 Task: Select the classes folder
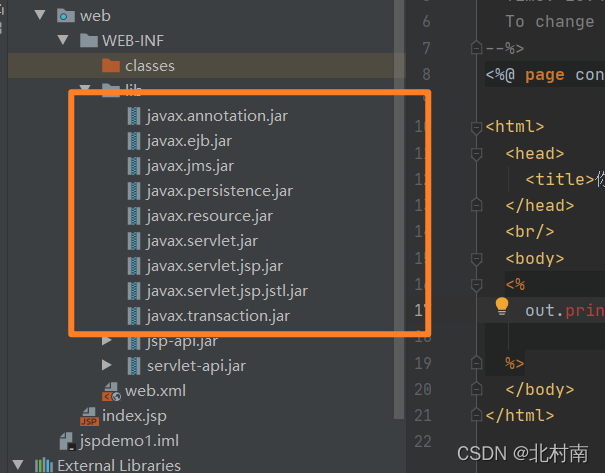click(x=150, y=66)
